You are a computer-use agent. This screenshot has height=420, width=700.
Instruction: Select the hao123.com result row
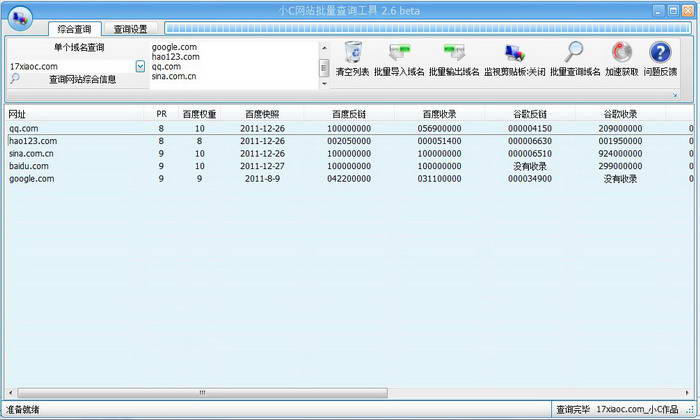point(350,141)
